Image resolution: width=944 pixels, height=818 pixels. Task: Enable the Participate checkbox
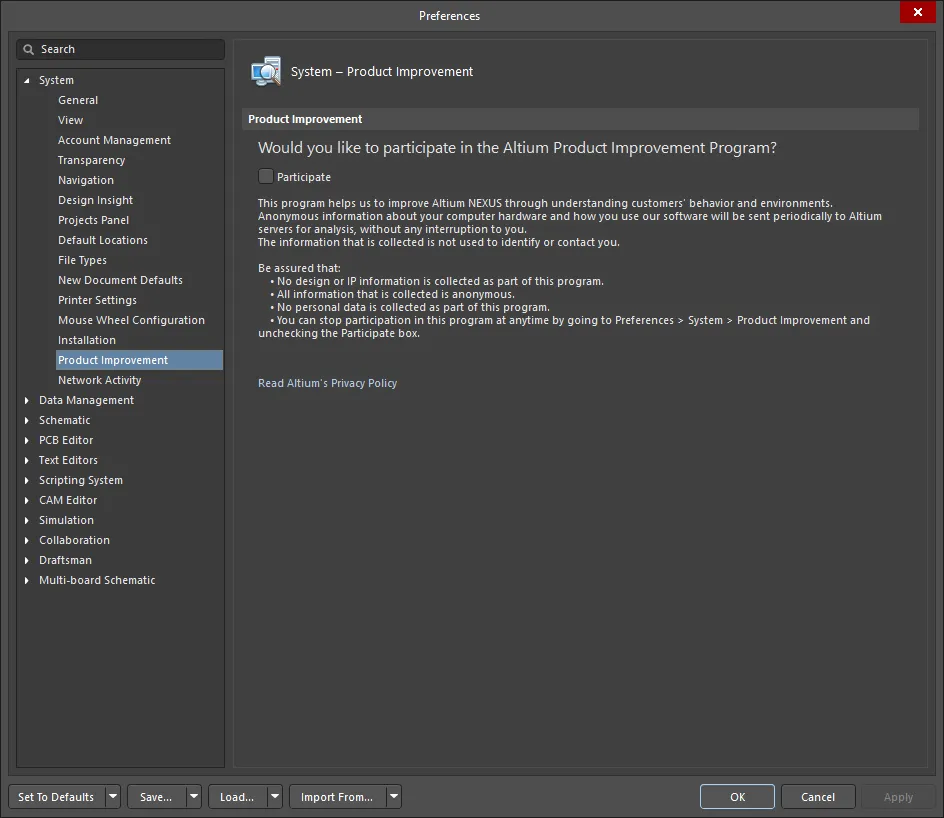coord(266,176)
